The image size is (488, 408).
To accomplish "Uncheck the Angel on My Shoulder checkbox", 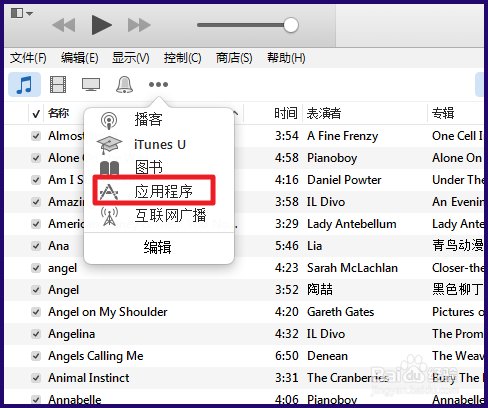I will pos(36,312).
